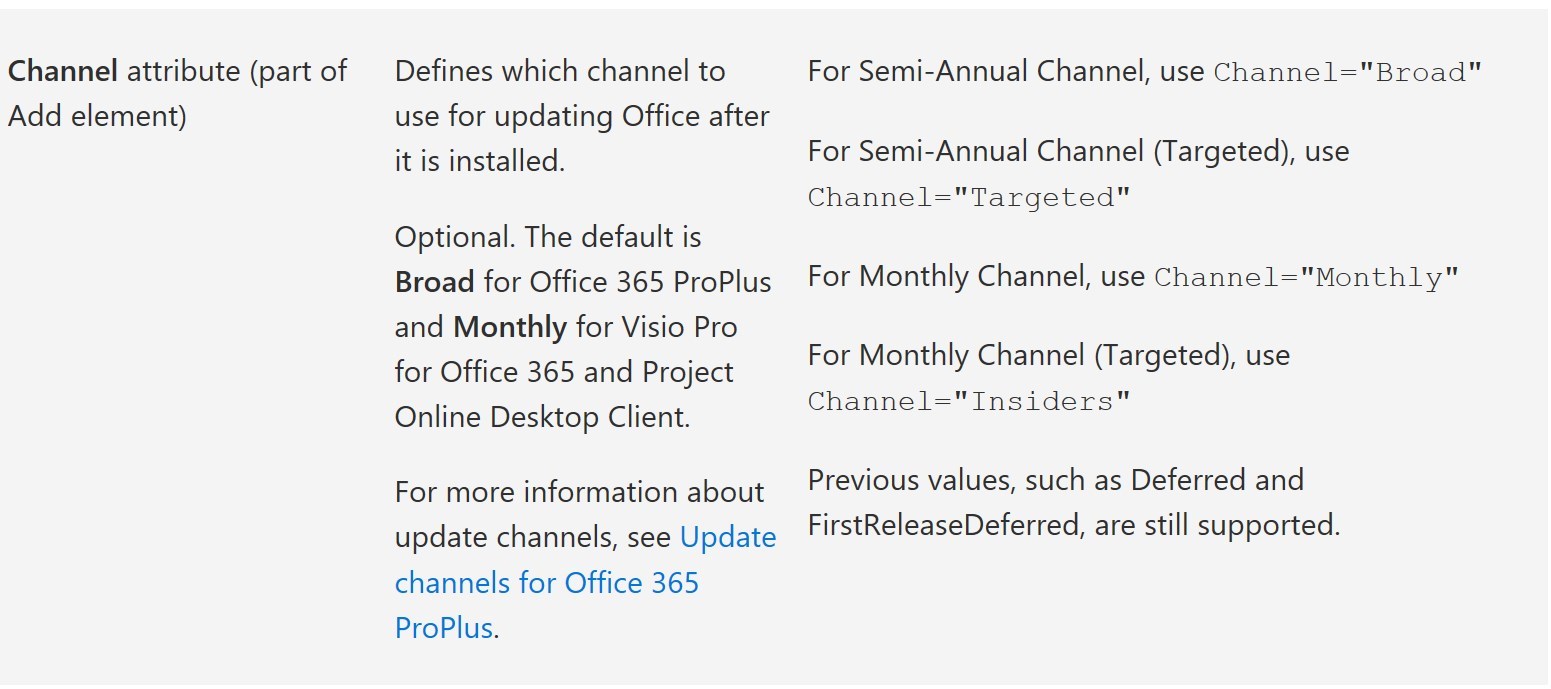Viewport: 1551px width, 689px height.
Task: Click the Channel="Monthly" code snippet
Action: pos(1306,277)
